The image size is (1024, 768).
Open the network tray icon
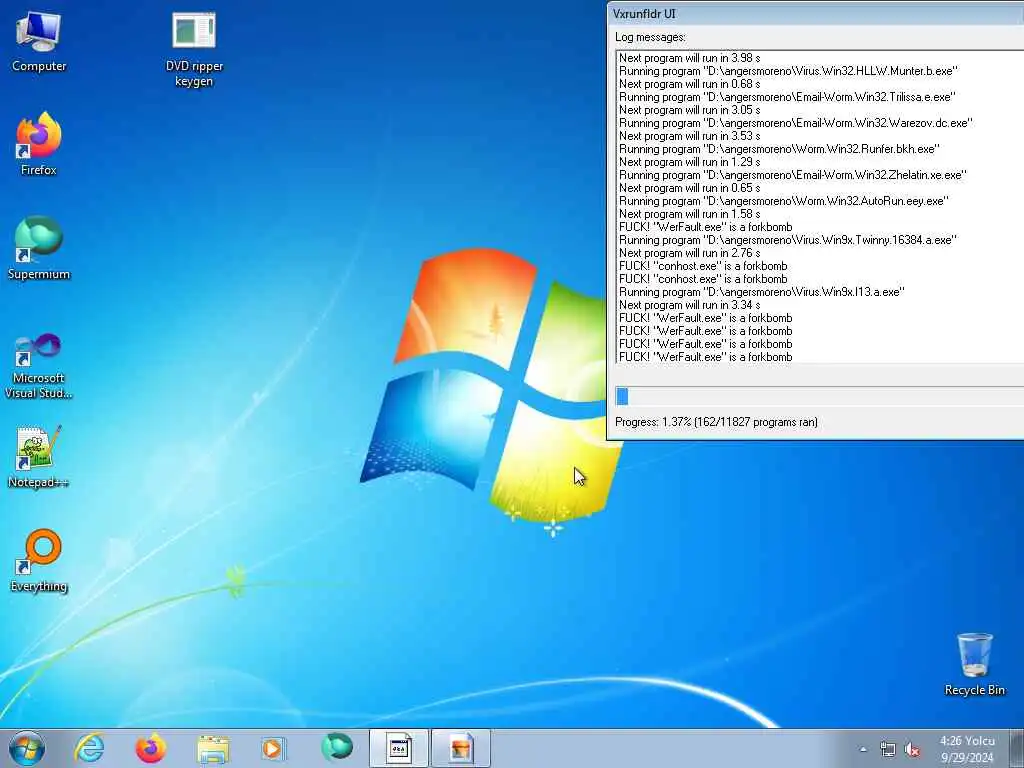(x=888, y=749)
